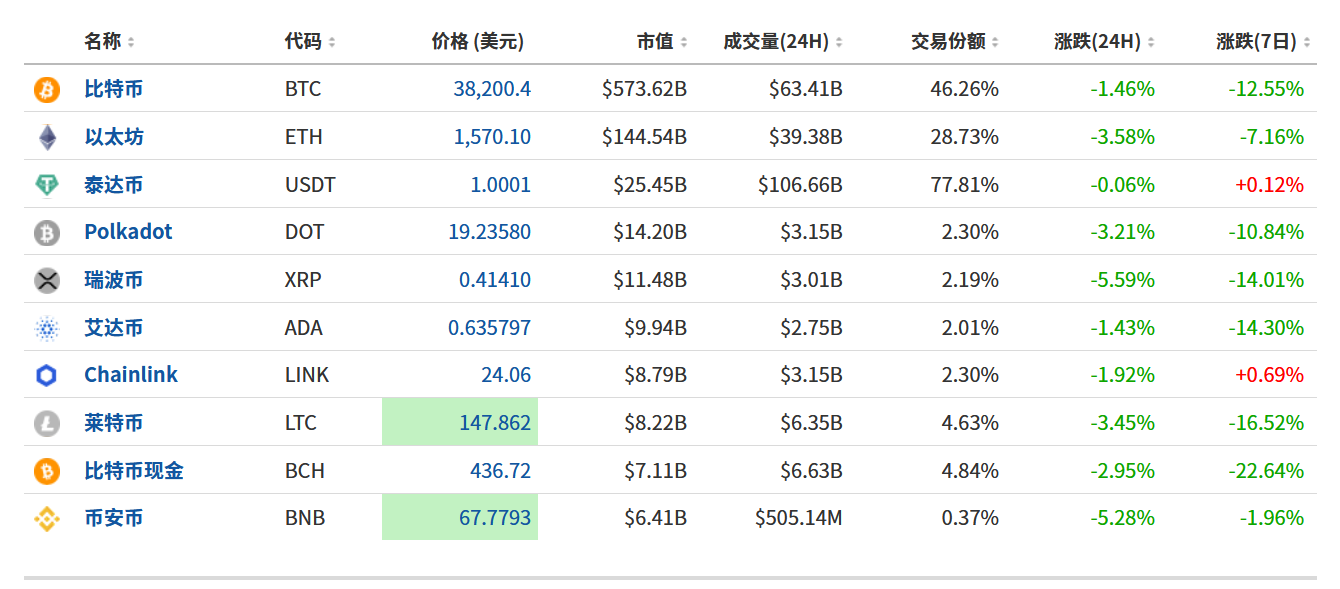The height and width of the screenshot is (589, 1340).
Task: Click the BTC price 38,200.4
Action: pos(492,89)
